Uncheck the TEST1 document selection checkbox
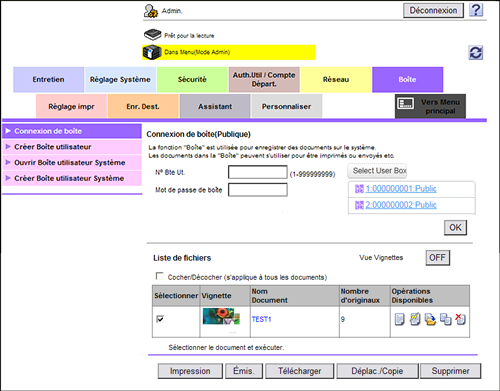The width and height of the screenshot is (500, 391). (160, 319)
